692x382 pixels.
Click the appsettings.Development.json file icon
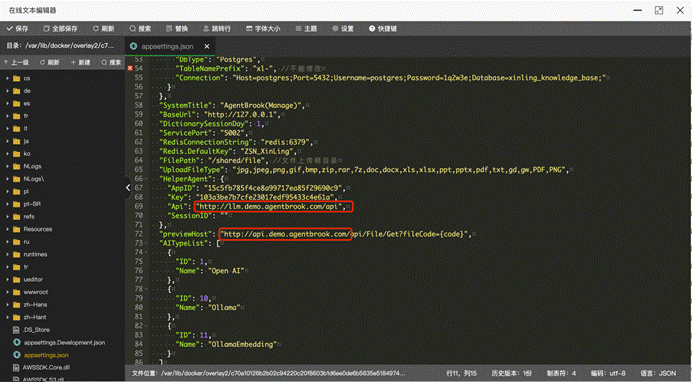[x=17, y=342]
